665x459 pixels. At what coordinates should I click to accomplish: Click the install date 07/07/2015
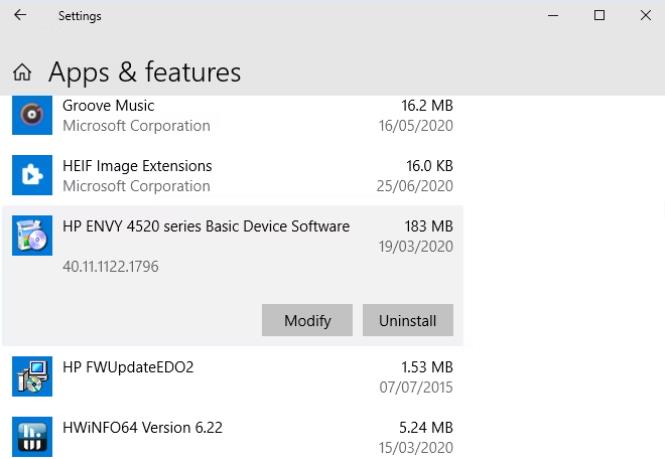click(416, 387)
